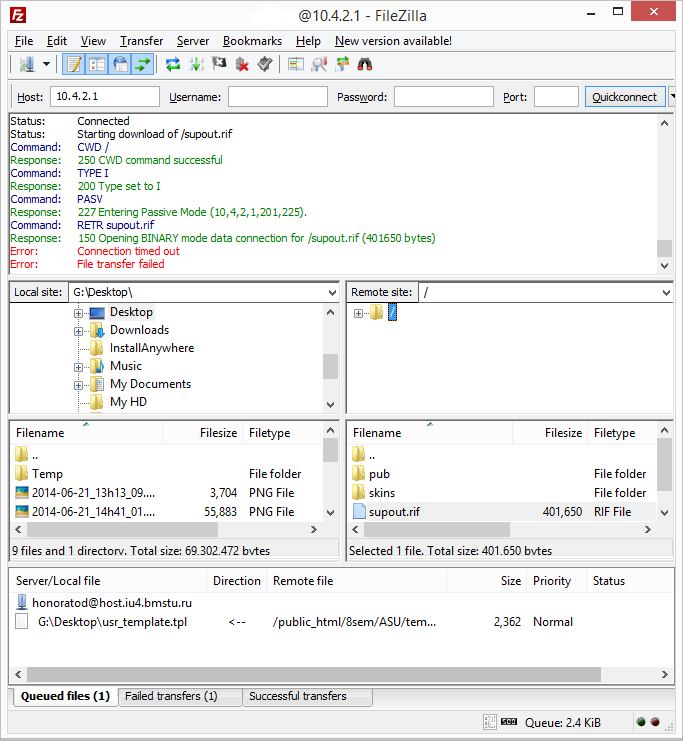Click the Quickconnect button
The image size is (683, 741).
[x=624, y=96]
